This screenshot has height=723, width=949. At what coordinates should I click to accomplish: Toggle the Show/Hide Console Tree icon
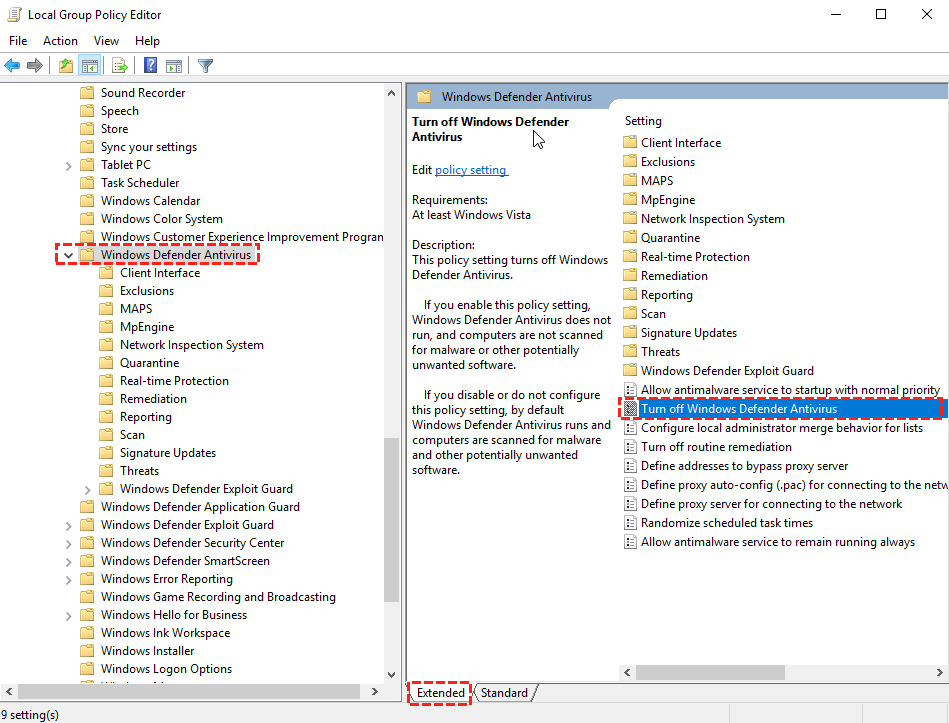click(90, 65)
